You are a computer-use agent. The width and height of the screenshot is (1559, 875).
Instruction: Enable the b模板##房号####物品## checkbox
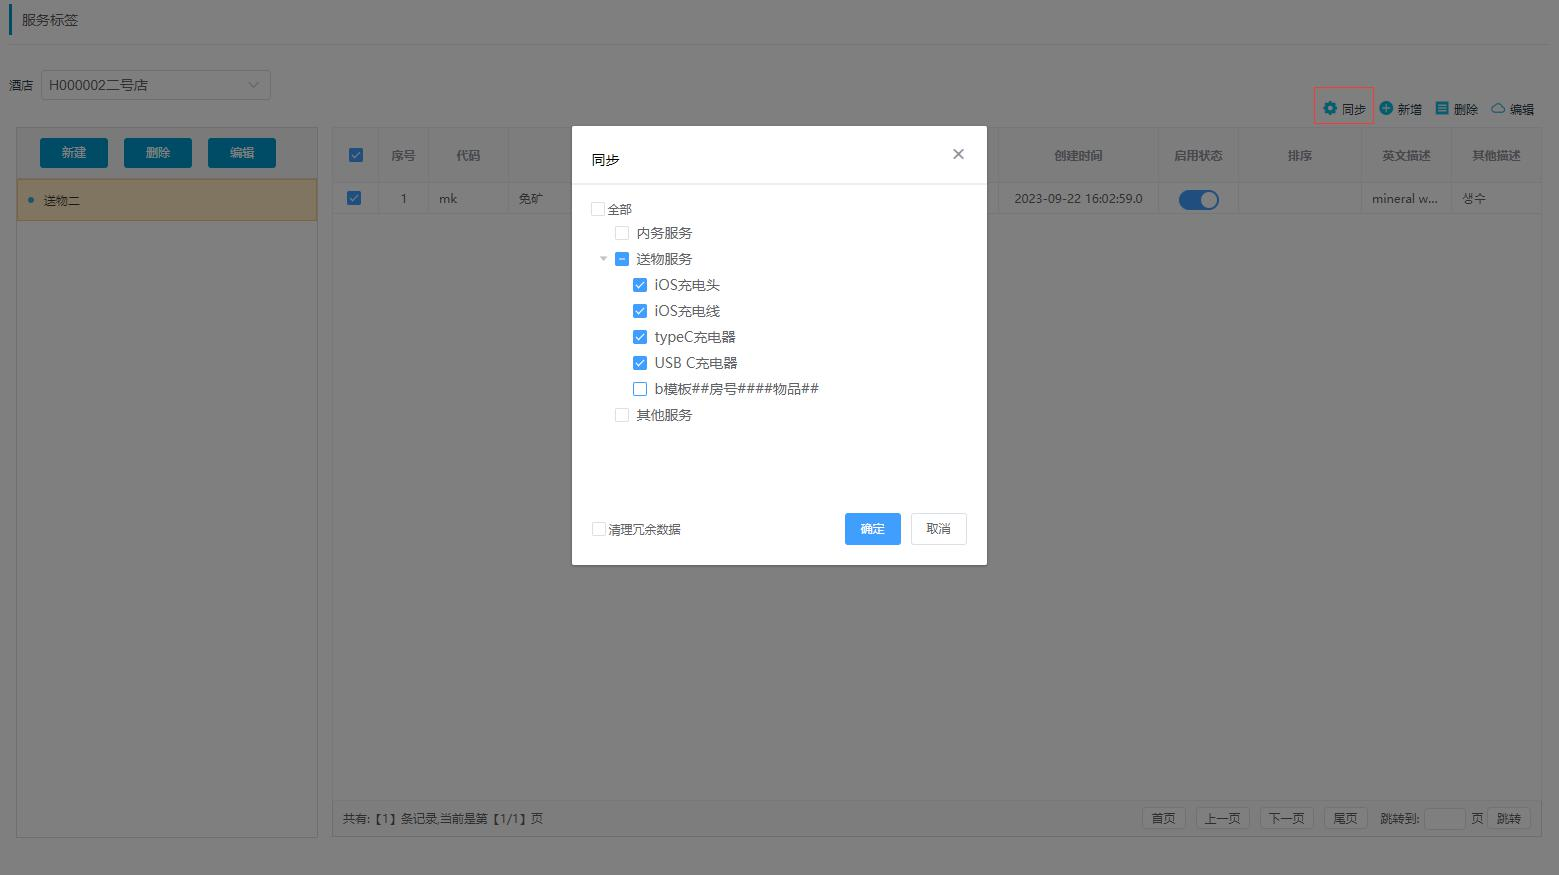(640, 389)
